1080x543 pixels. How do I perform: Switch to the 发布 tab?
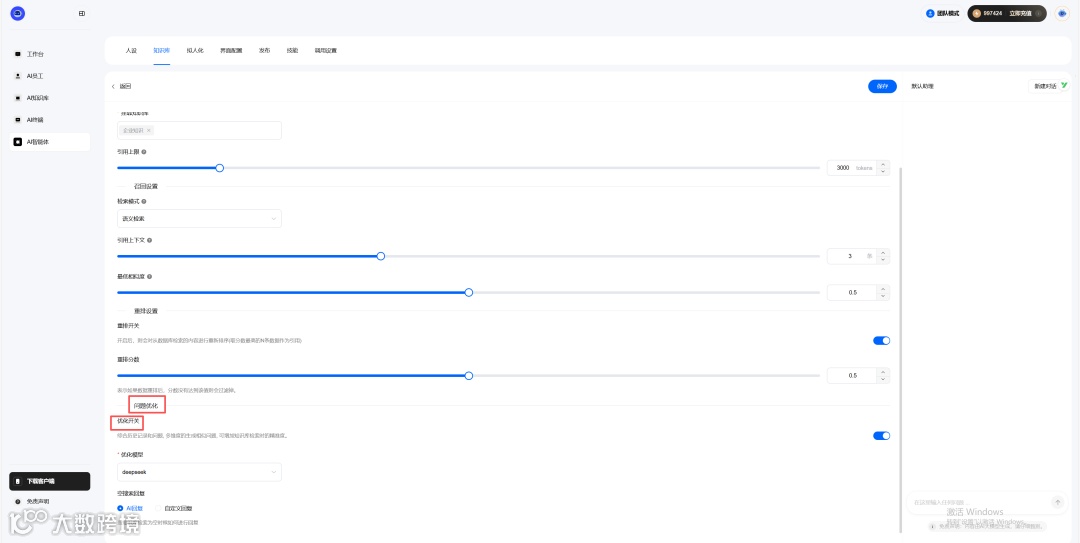tap(264, 49)
